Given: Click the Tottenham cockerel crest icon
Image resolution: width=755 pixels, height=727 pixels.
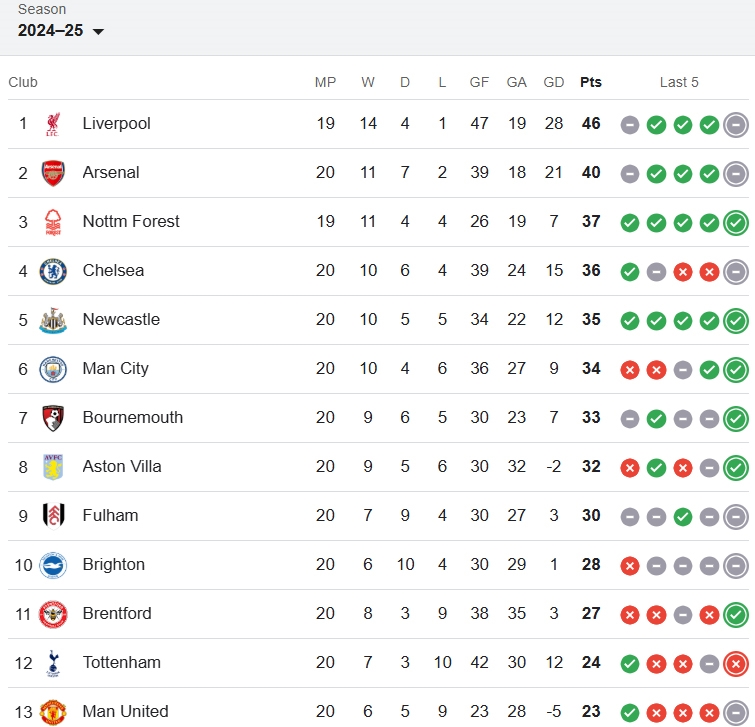Looking at the screenshot, I should 53,663.
